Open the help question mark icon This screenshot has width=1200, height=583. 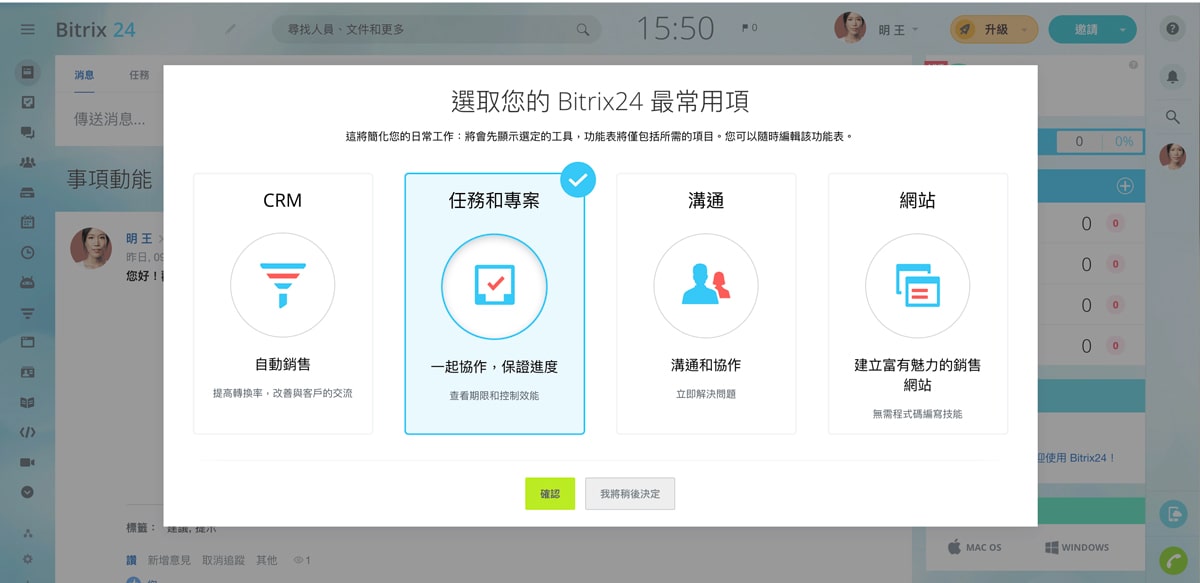1173,29
